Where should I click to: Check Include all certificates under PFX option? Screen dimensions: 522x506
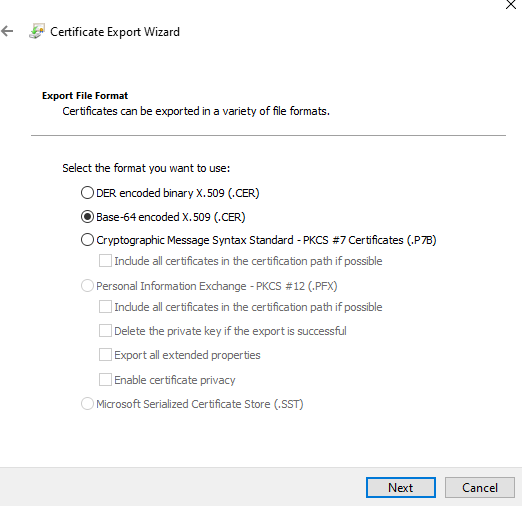coord(105,307)
